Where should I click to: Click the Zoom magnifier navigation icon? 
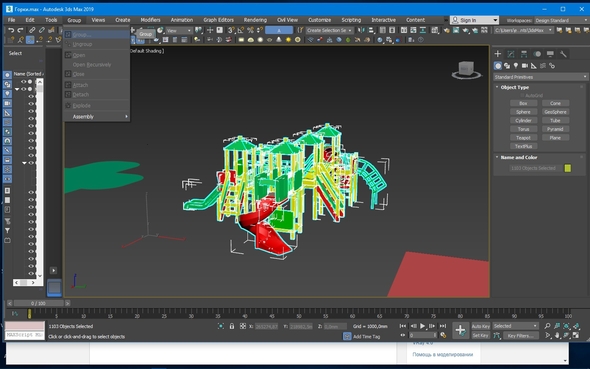tap(547, 326)
